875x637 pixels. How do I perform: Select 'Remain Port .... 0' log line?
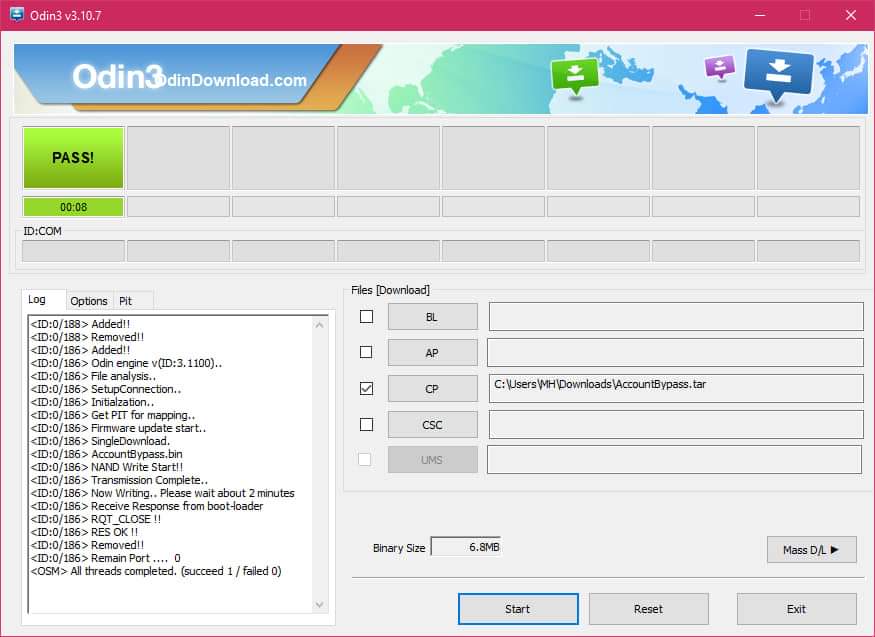coord(105,558)
